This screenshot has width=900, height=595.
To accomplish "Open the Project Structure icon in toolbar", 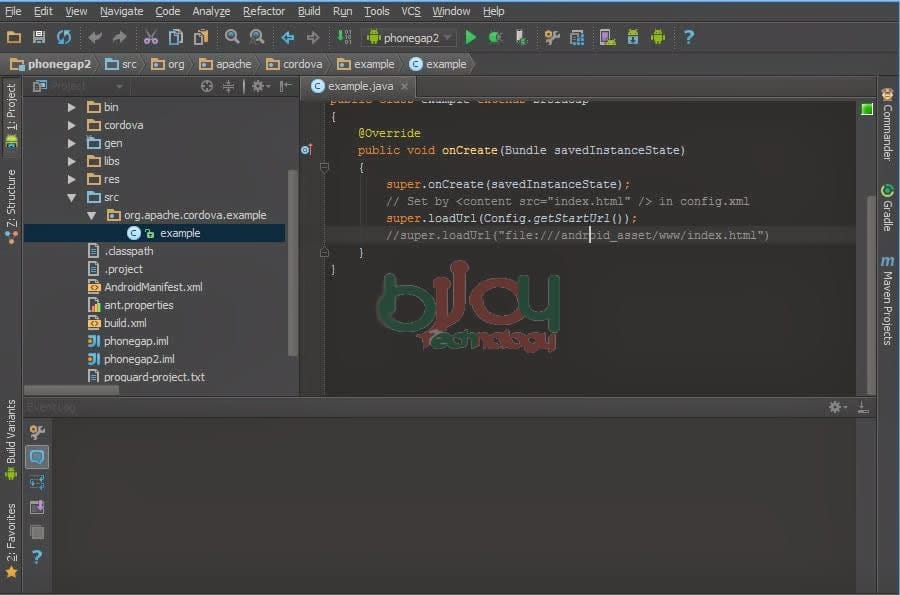I will point(577,37).
